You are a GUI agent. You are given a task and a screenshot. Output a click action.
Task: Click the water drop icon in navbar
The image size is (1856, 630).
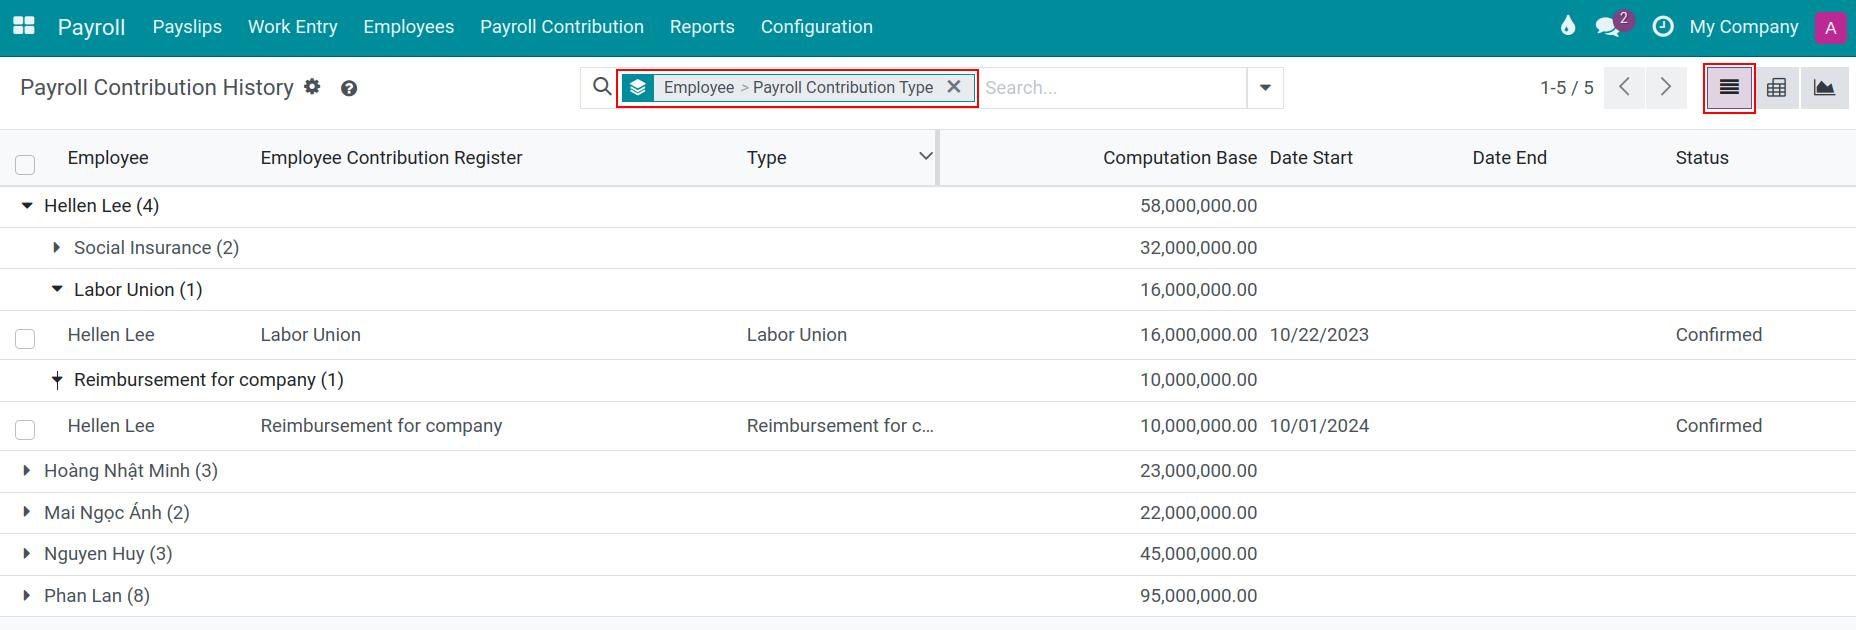[x=1567, y=26]
